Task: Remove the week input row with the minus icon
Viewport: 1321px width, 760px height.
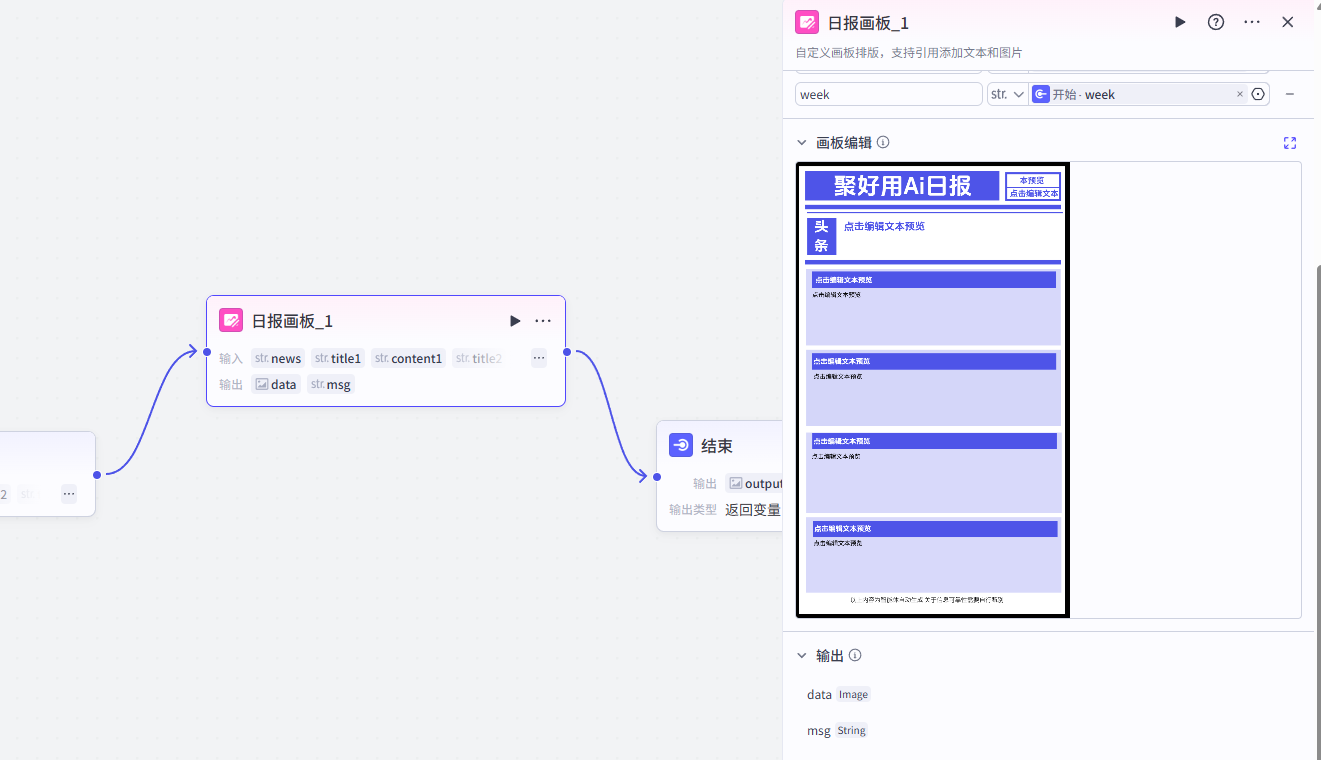Action: click(x=1292, y=93)
